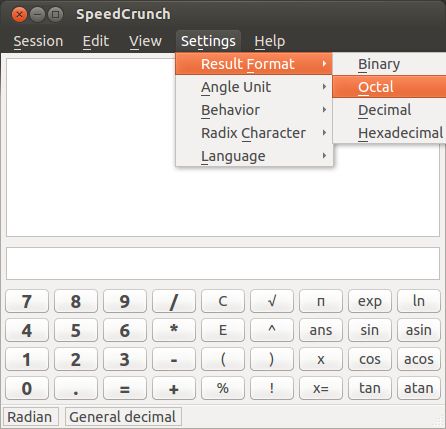446x429 pixels.
Task: Minimize the SpeedCrunch window
Action: tap(37, 14)
